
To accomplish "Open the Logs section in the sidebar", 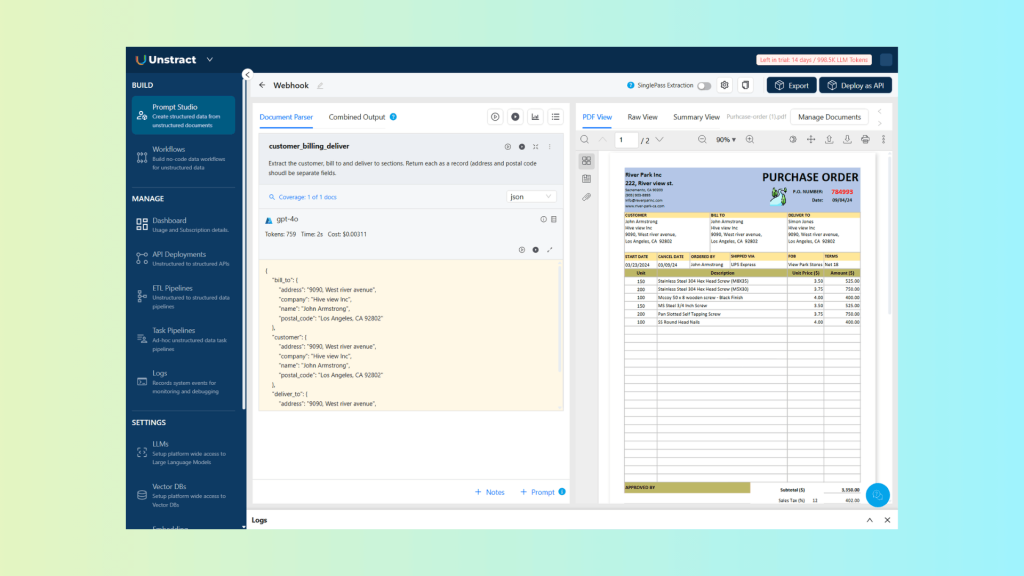I will [159, 375].
